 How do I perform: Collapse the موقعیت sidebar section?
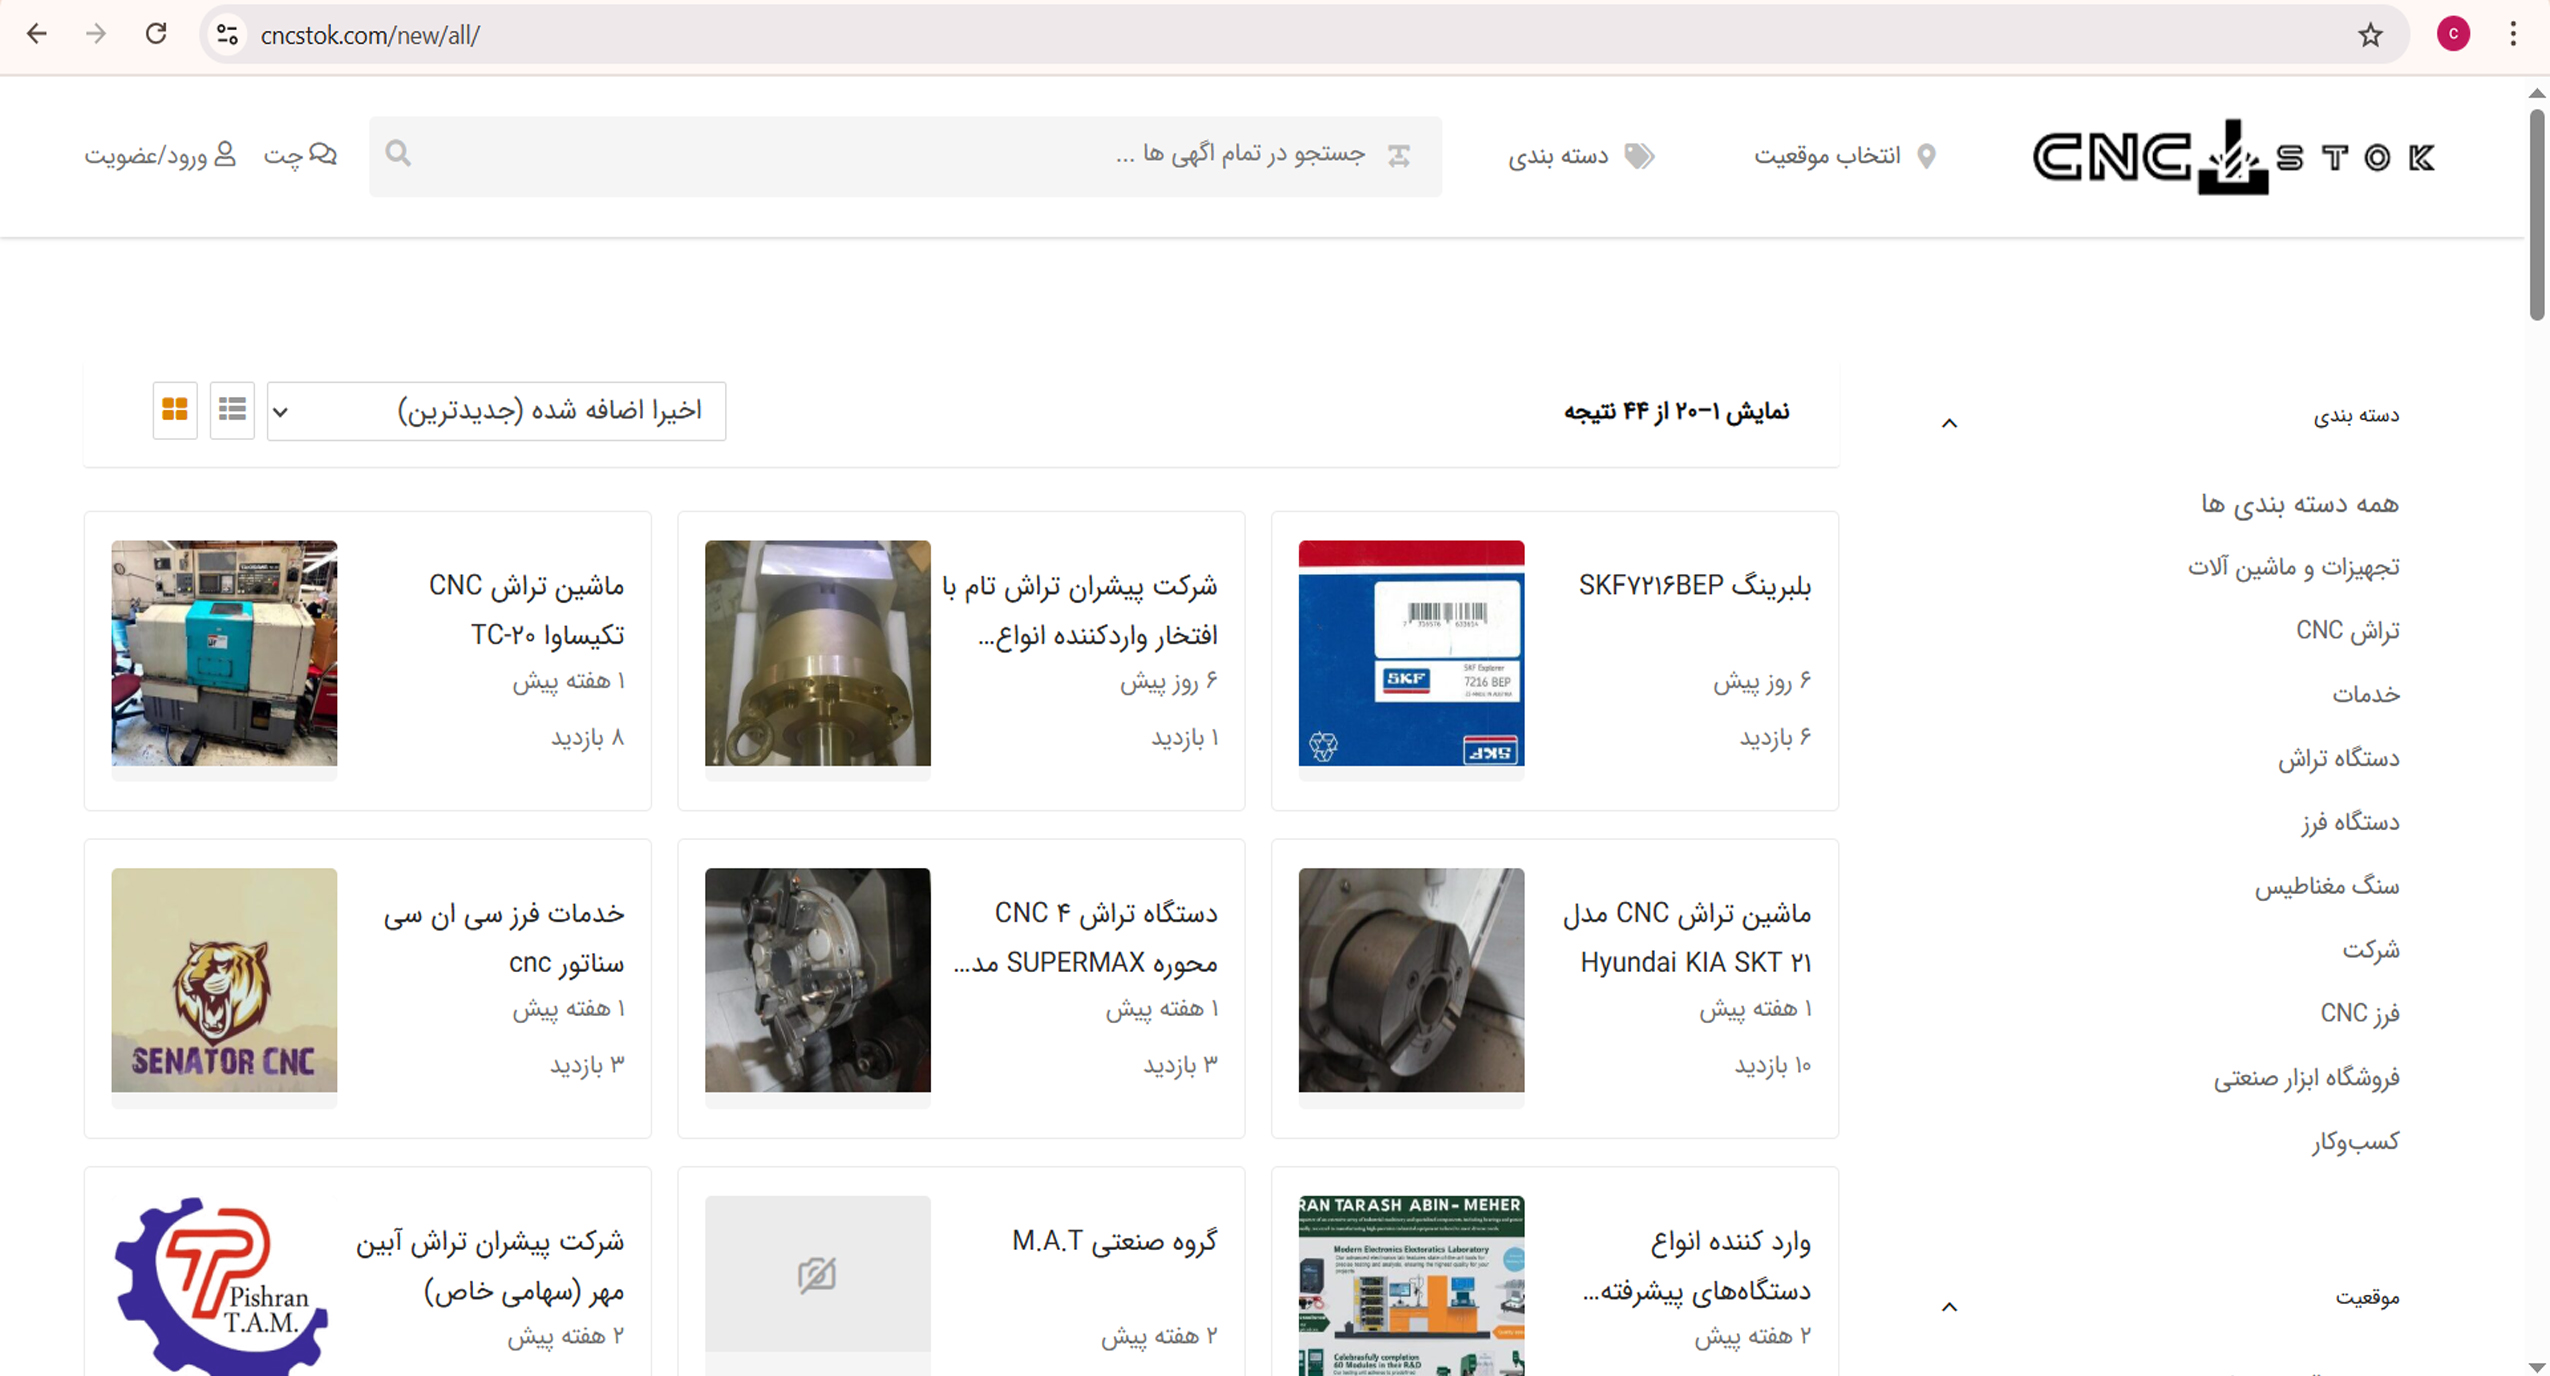pos(1949,1306)
